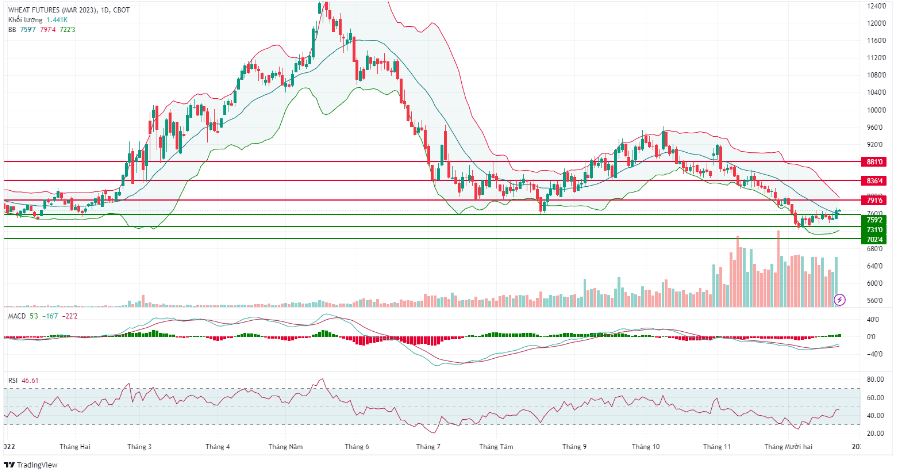Select the 881'0 resistance price label

[x=874, y=161]
